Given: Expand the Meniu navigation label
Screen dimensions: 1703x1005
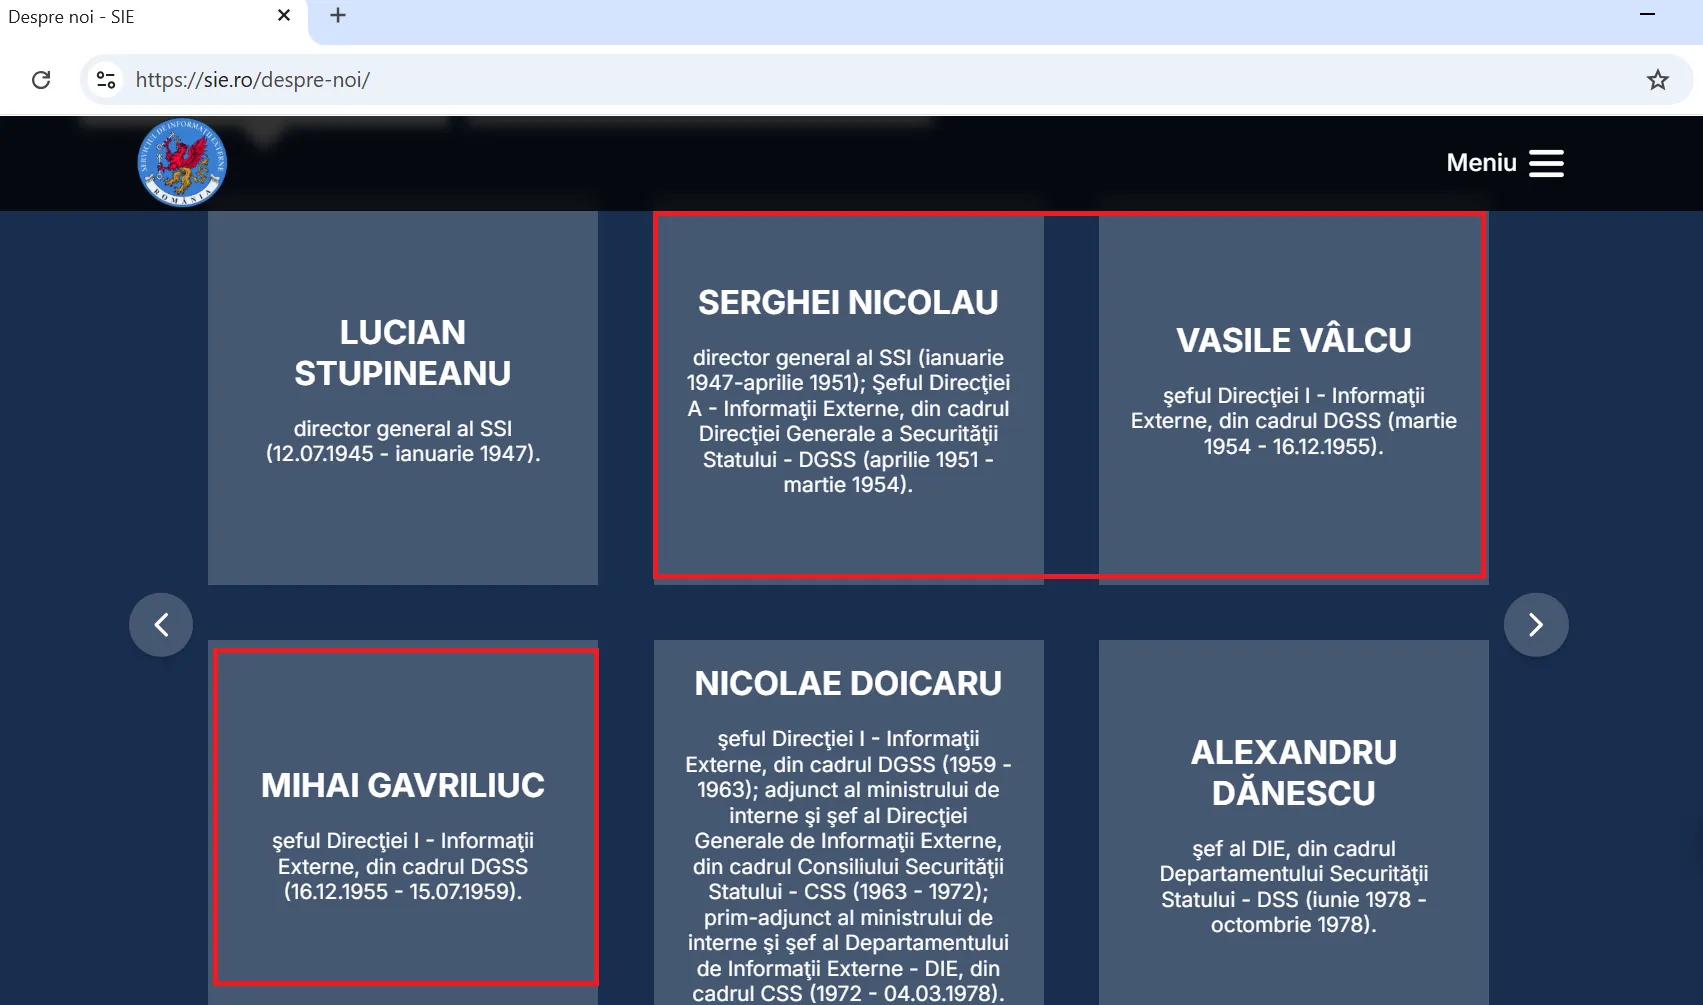Looking at the screenshot, I should (1481, 163).
